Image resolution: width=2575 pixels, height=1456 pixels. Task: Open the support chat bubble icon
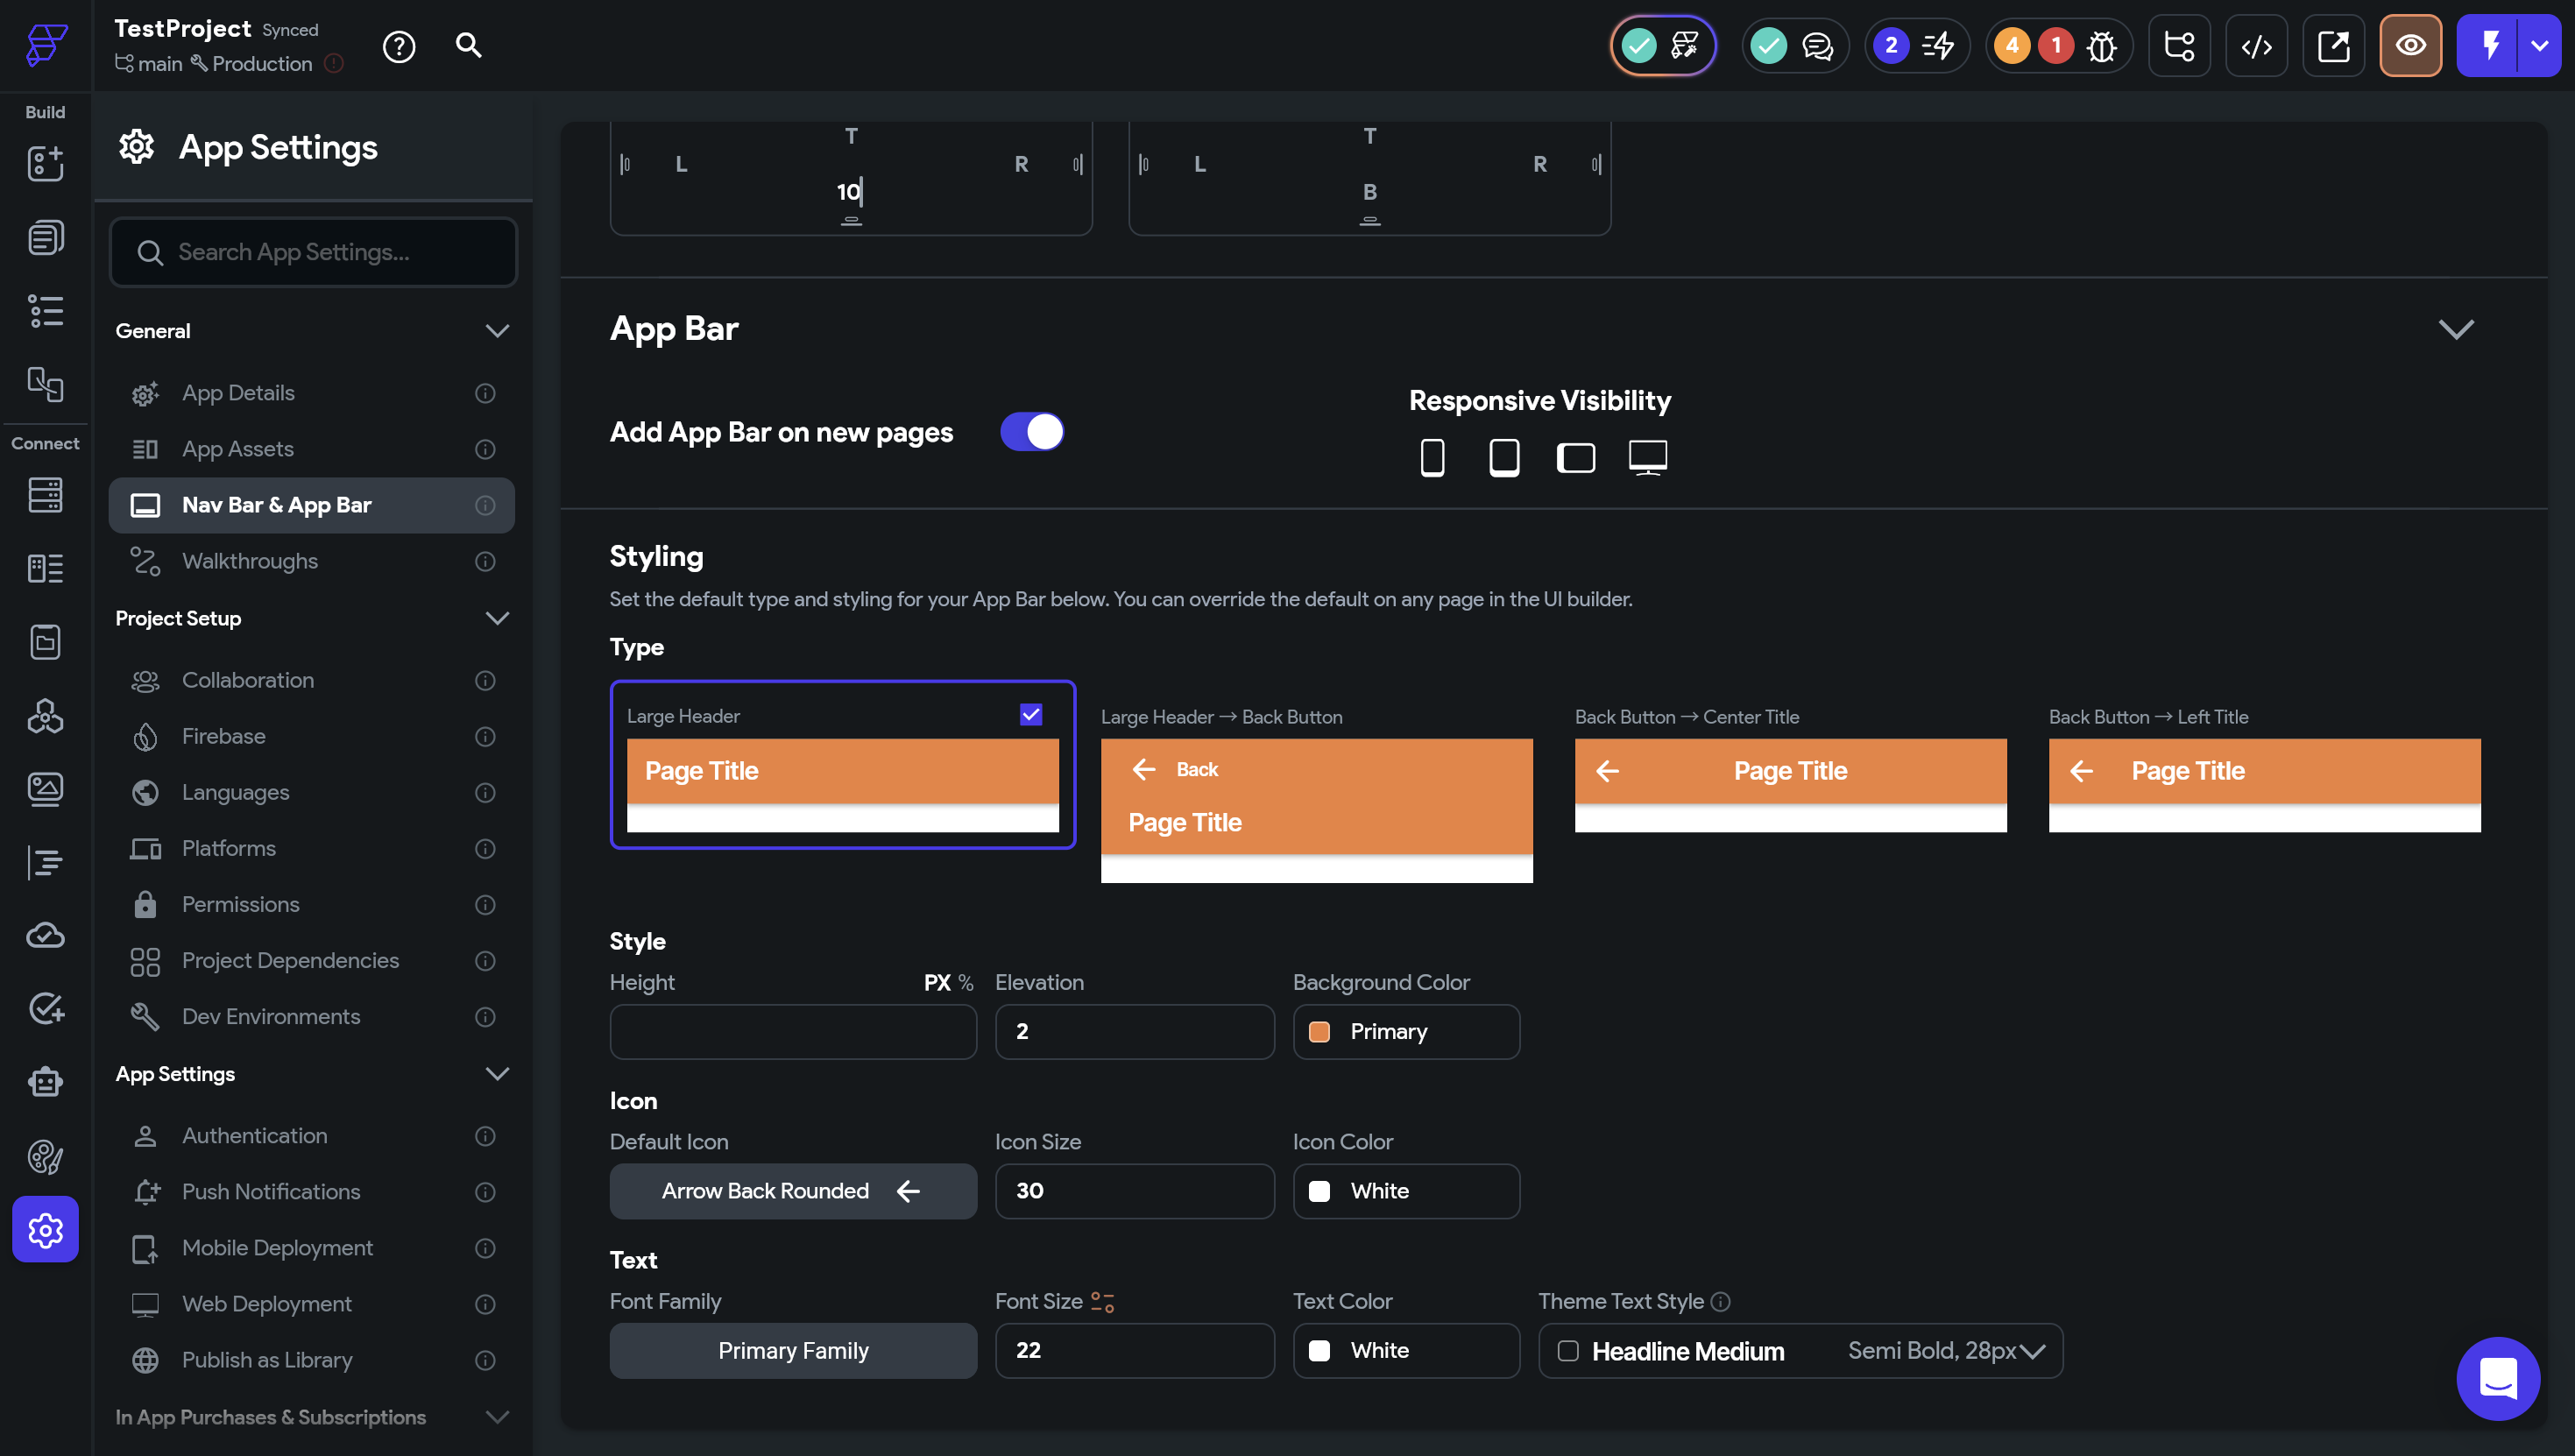point(2497,1379)
